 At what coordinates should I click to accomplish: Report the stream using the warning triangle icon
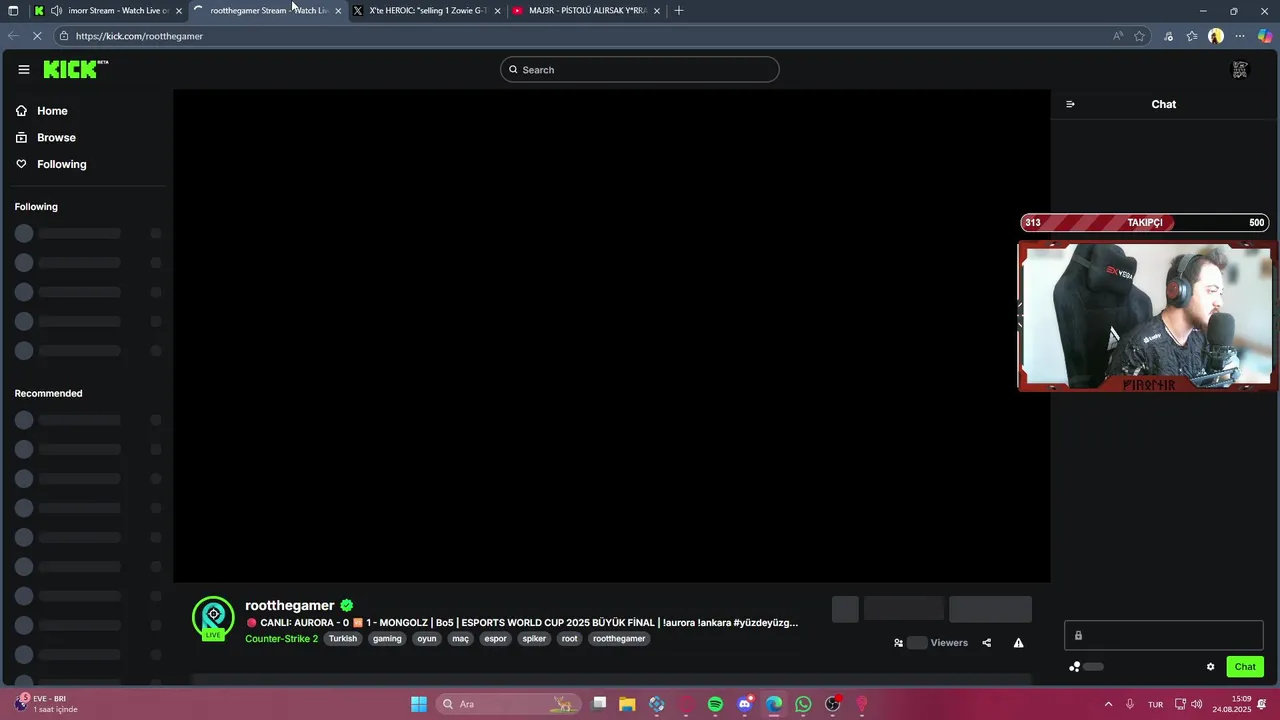[1018, 643]
